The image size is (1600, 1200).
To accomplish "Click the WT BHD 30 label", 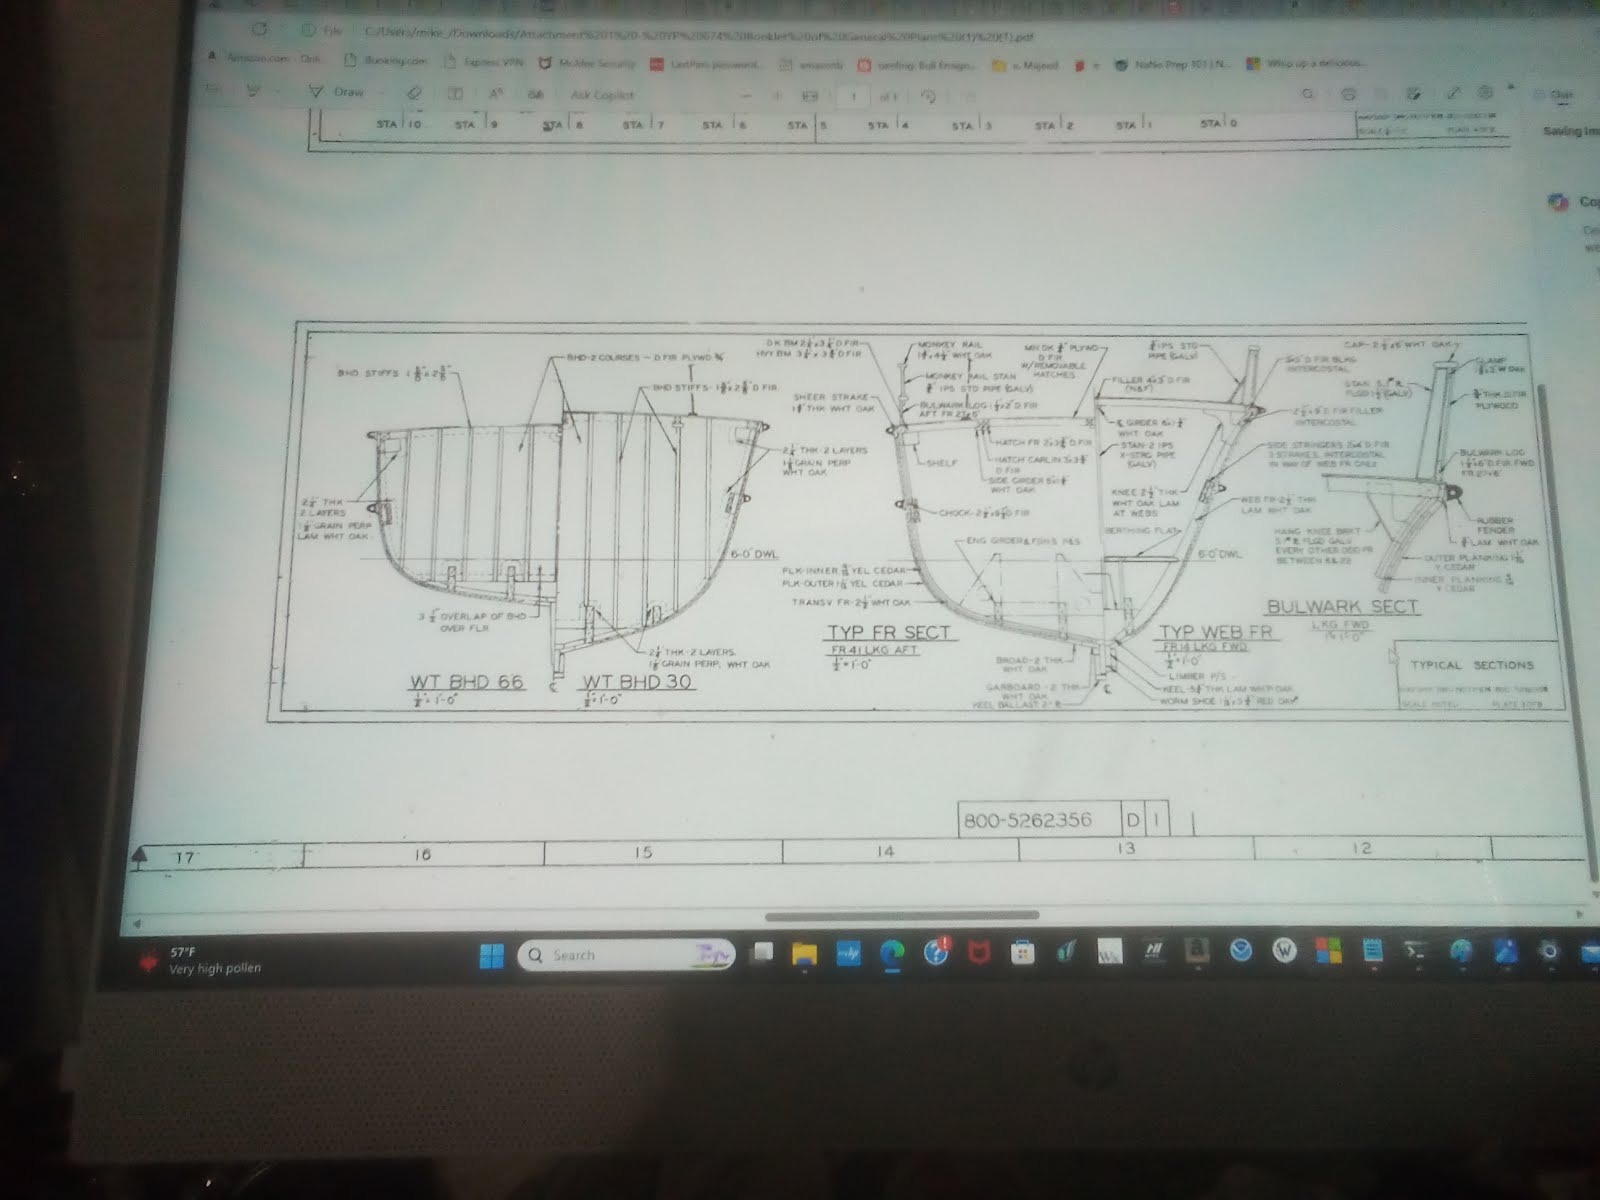I will 637,682.
